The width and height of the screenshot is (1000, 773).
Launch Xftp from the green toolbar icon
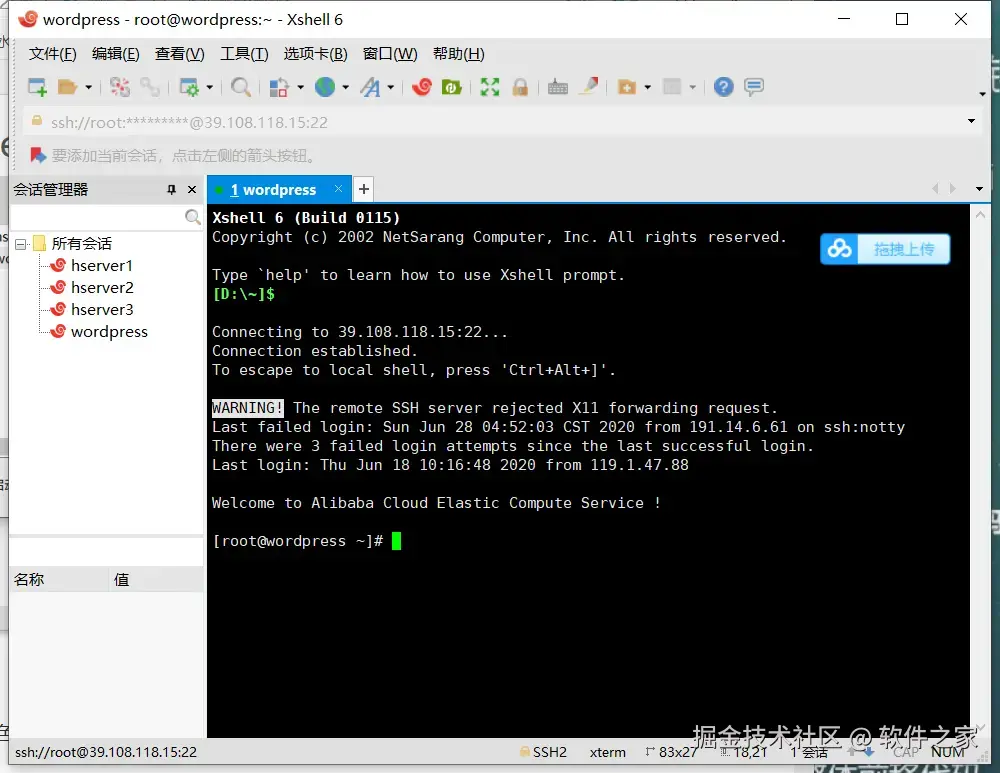click(x=452, y=87)
